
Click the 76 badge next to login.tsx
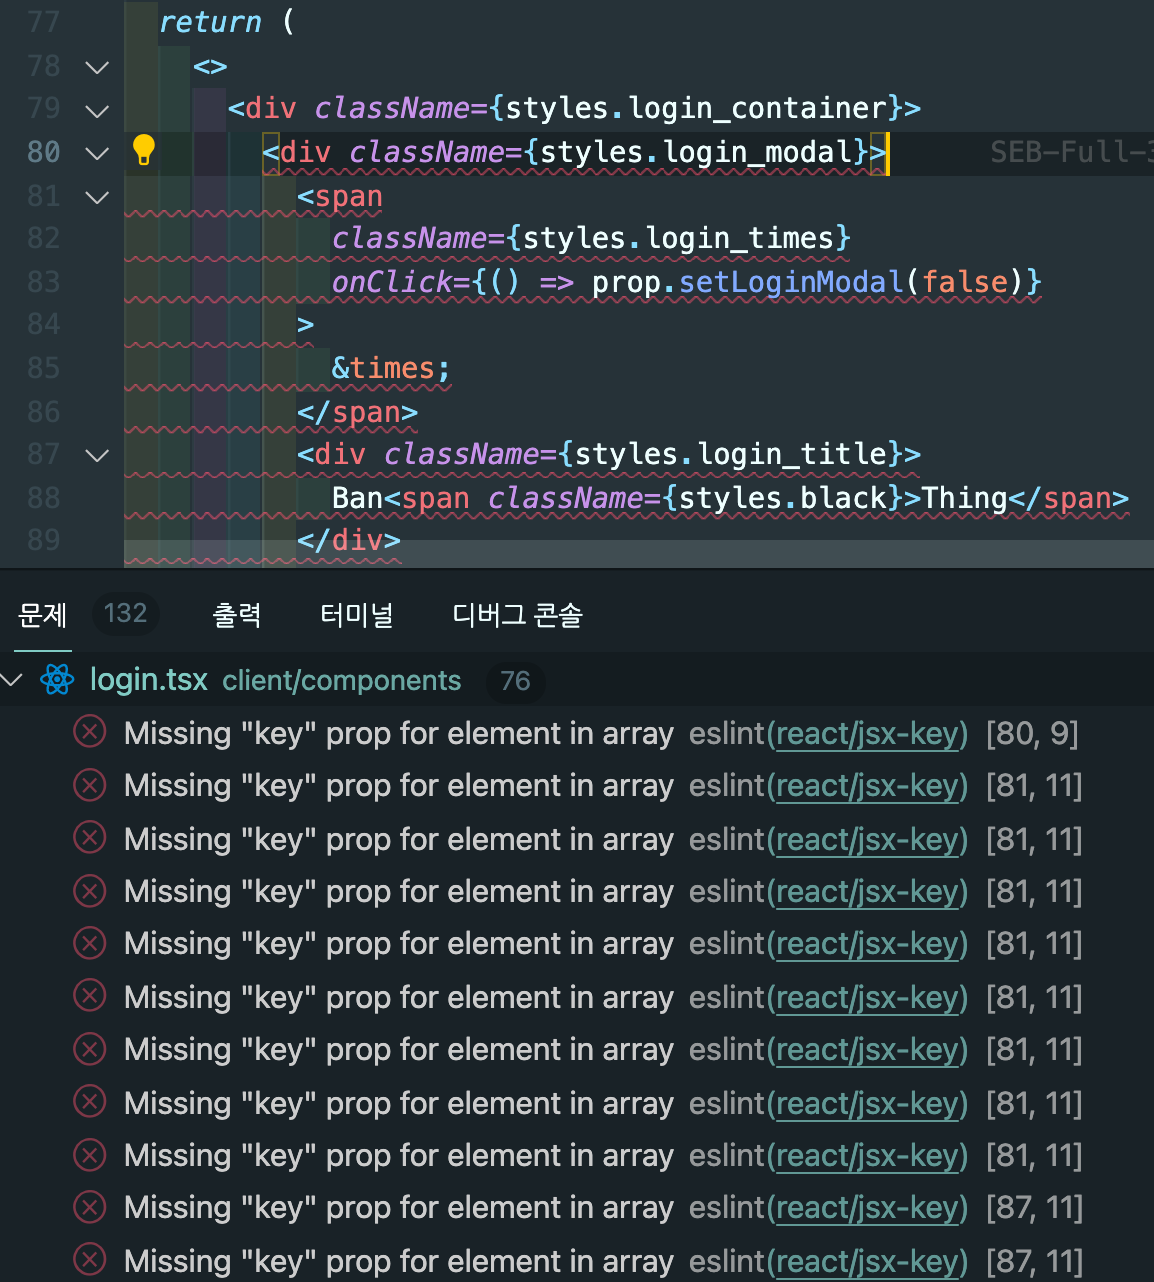(x=515, y=681)
